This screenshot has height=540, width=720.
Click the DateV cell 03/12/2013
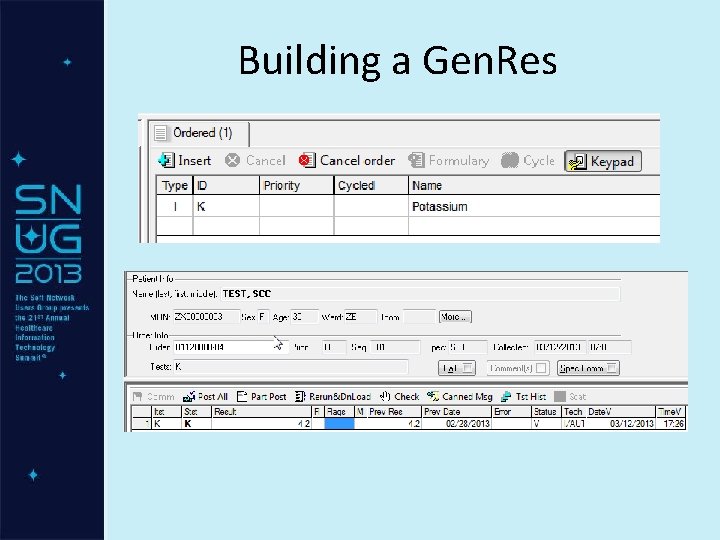(x=621, y=423)
